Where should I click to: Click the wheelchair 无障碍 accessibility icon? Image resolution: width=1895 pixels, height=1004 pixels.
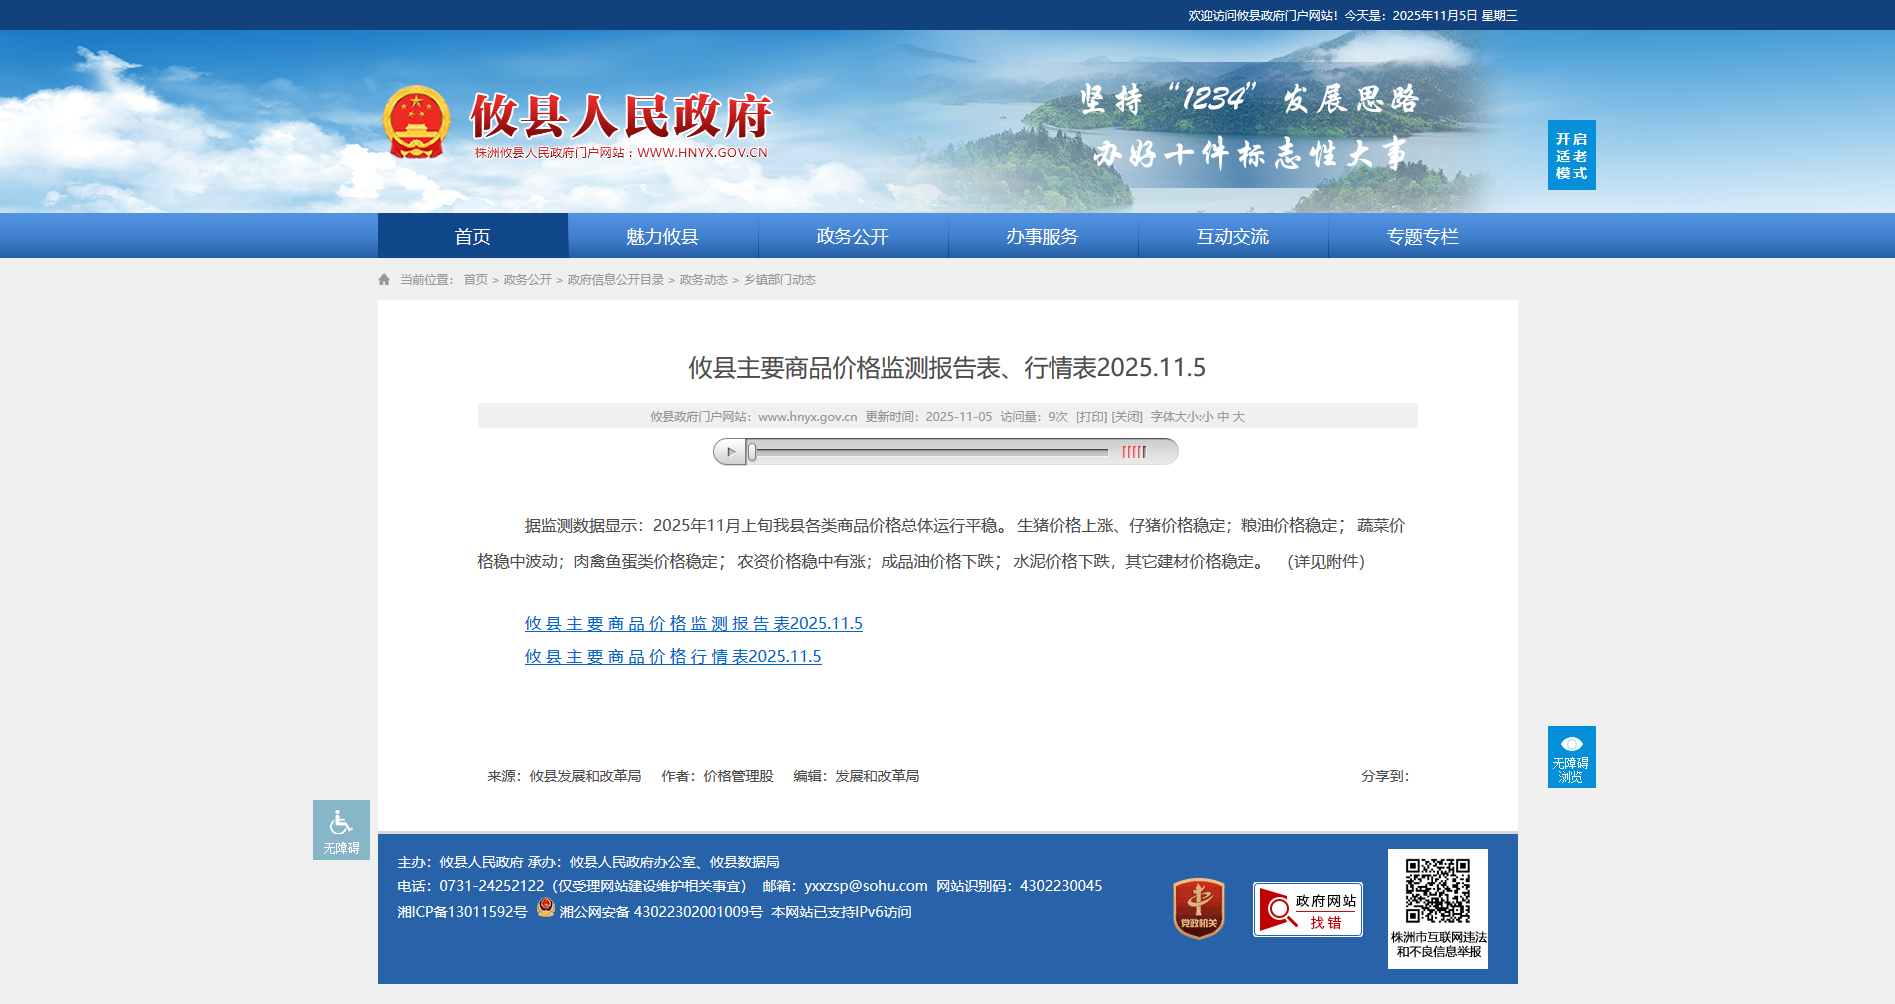click(x=341, y=829)
